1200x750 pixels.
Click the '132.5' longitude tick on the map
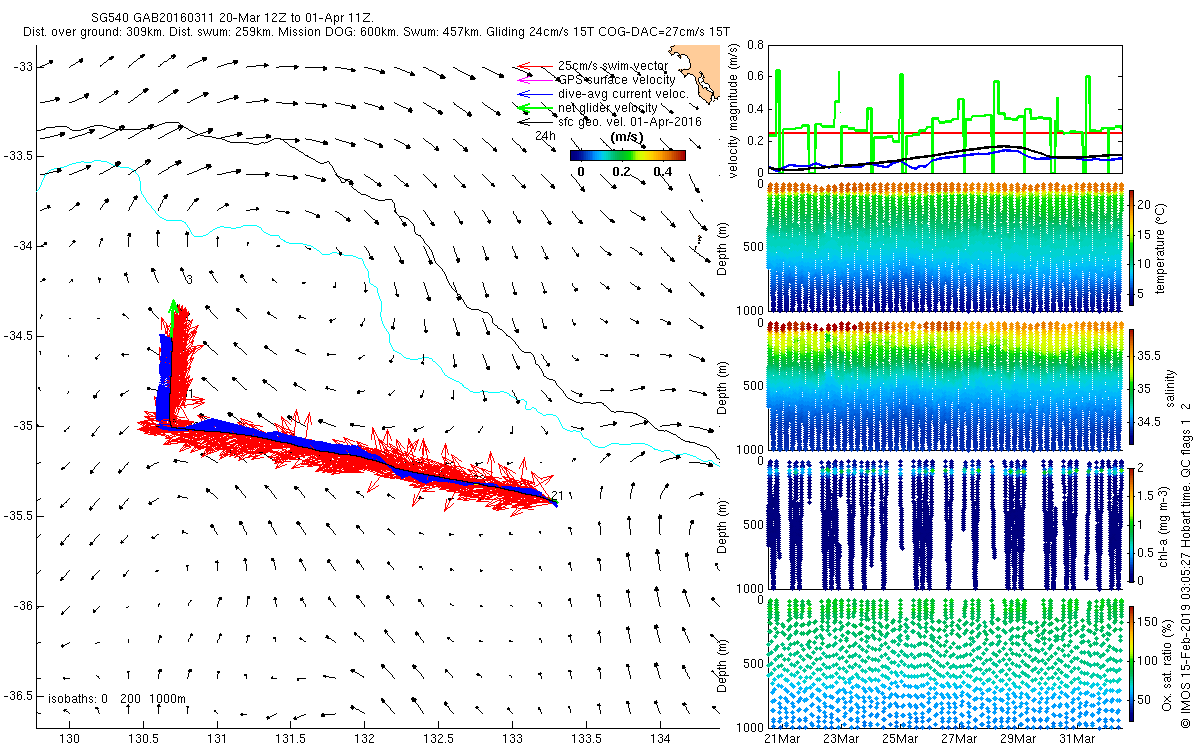coord(437,739)
